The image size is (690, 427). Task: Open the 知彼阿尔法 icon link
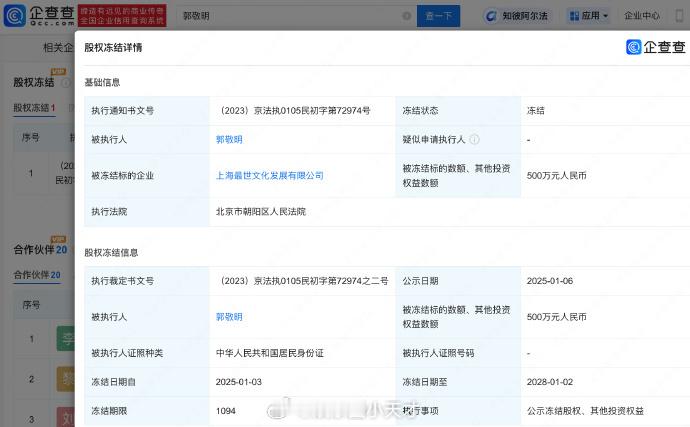point(516,16)
